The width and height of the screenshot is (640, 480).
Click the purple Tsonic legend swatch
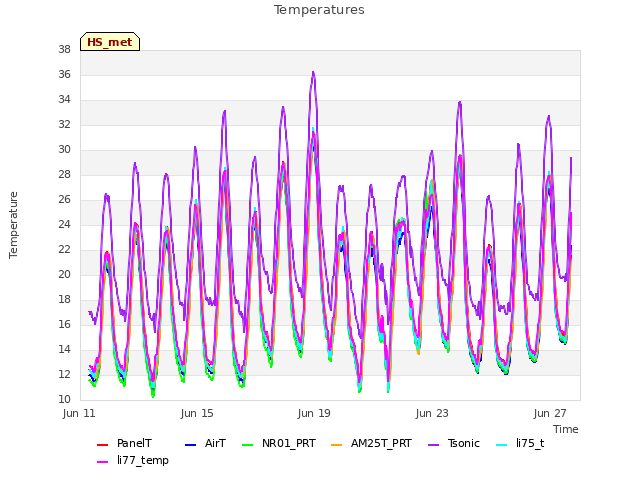coord(433,444)
